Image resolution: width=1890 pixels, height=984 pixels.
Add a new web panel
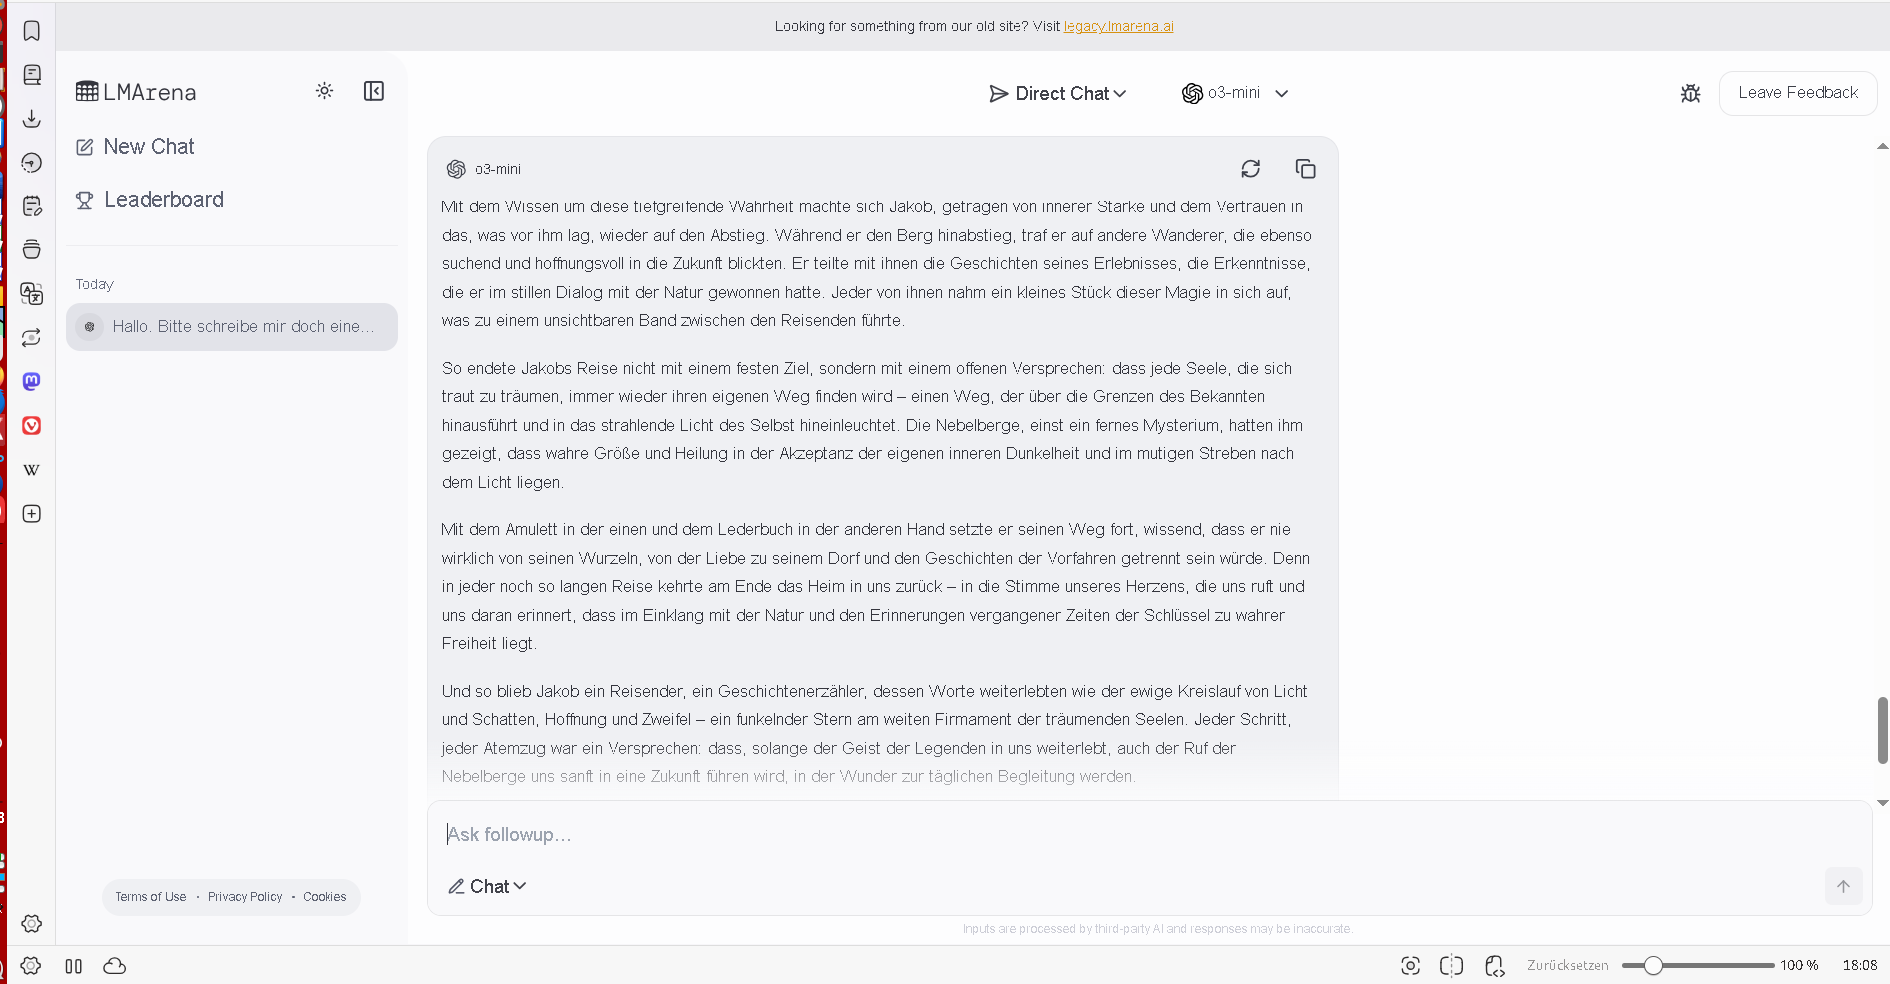point(32,514)
